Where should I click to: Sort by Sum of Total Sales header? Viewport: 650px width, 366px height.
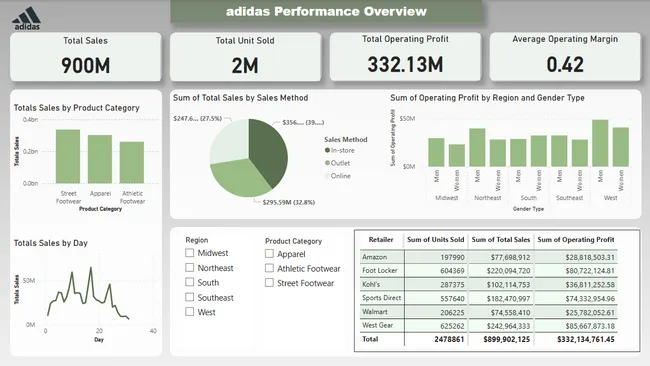click(500, 240)
